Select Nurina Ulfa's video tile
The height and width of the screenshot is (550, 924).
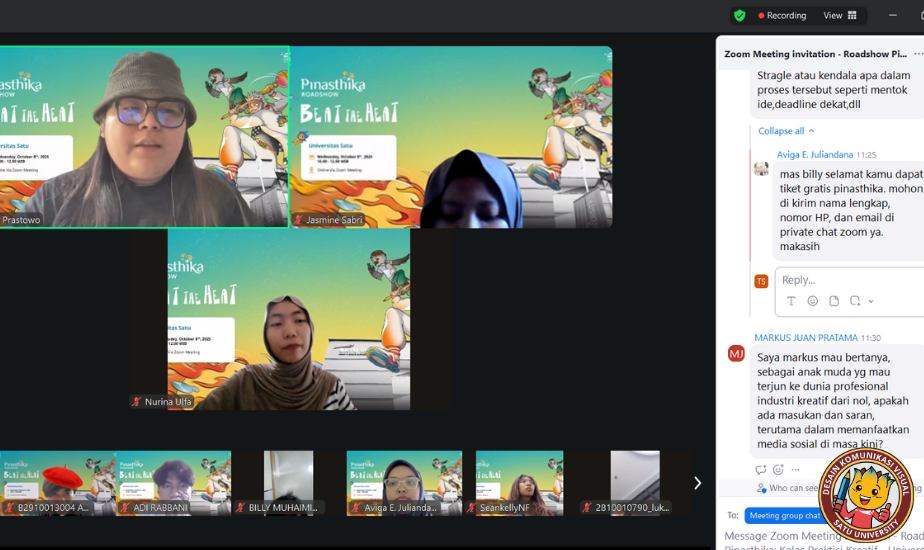pos(289,319)
